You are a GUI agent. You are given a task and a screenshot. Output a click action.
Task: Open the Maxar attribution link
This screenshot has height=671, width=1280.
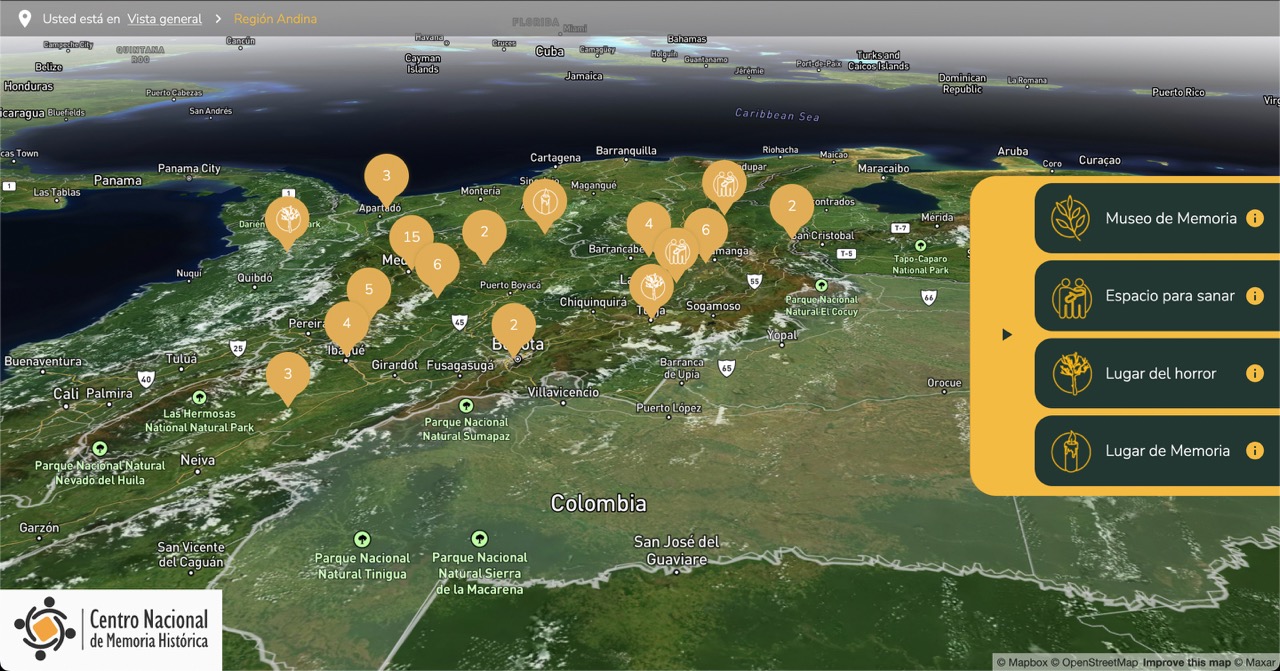1256,662
